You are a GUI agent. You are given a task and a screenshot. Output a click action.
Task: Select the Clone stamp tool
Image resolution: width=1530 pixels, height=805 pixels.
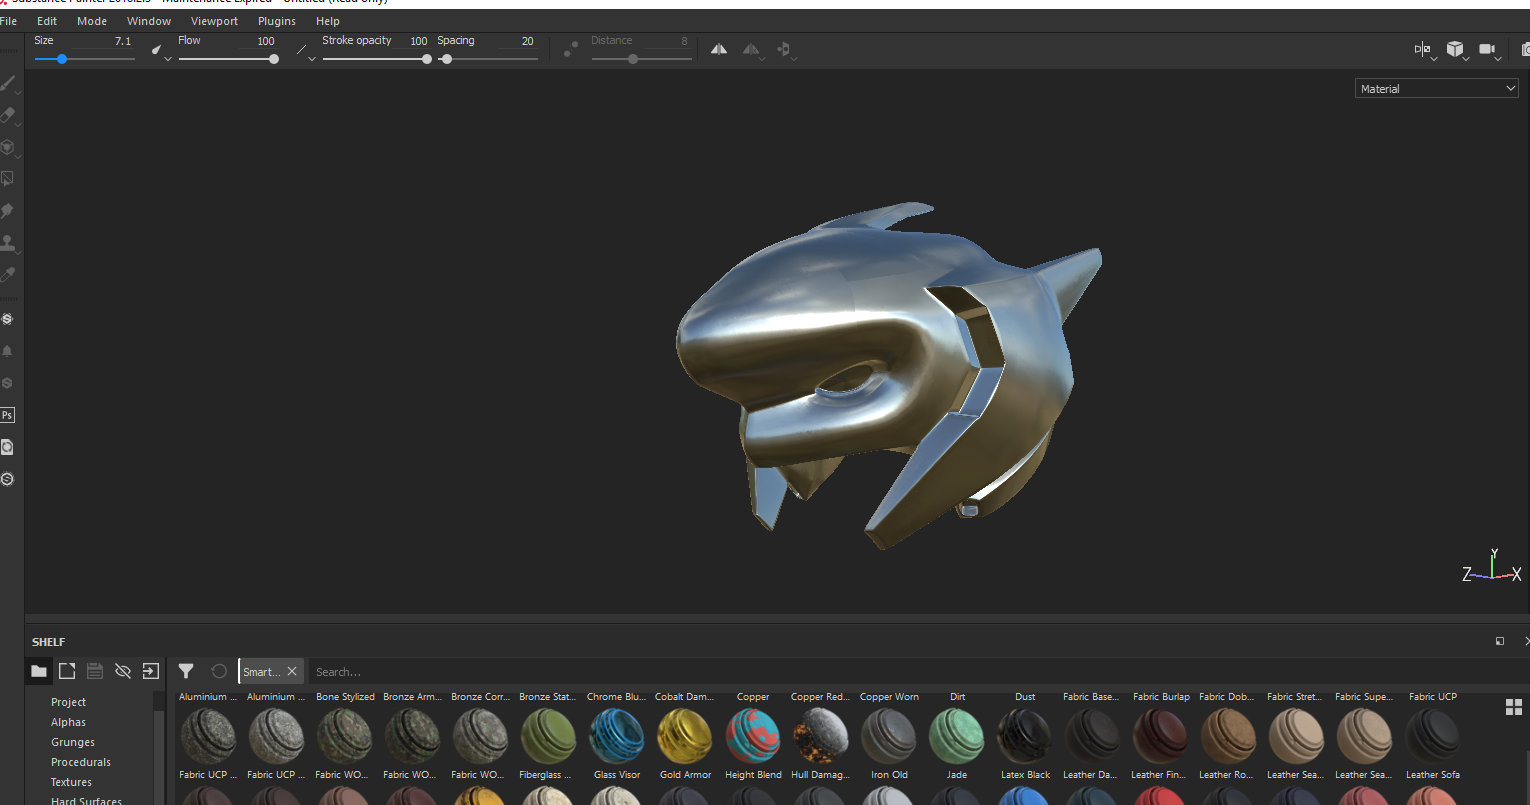[8, 243]
